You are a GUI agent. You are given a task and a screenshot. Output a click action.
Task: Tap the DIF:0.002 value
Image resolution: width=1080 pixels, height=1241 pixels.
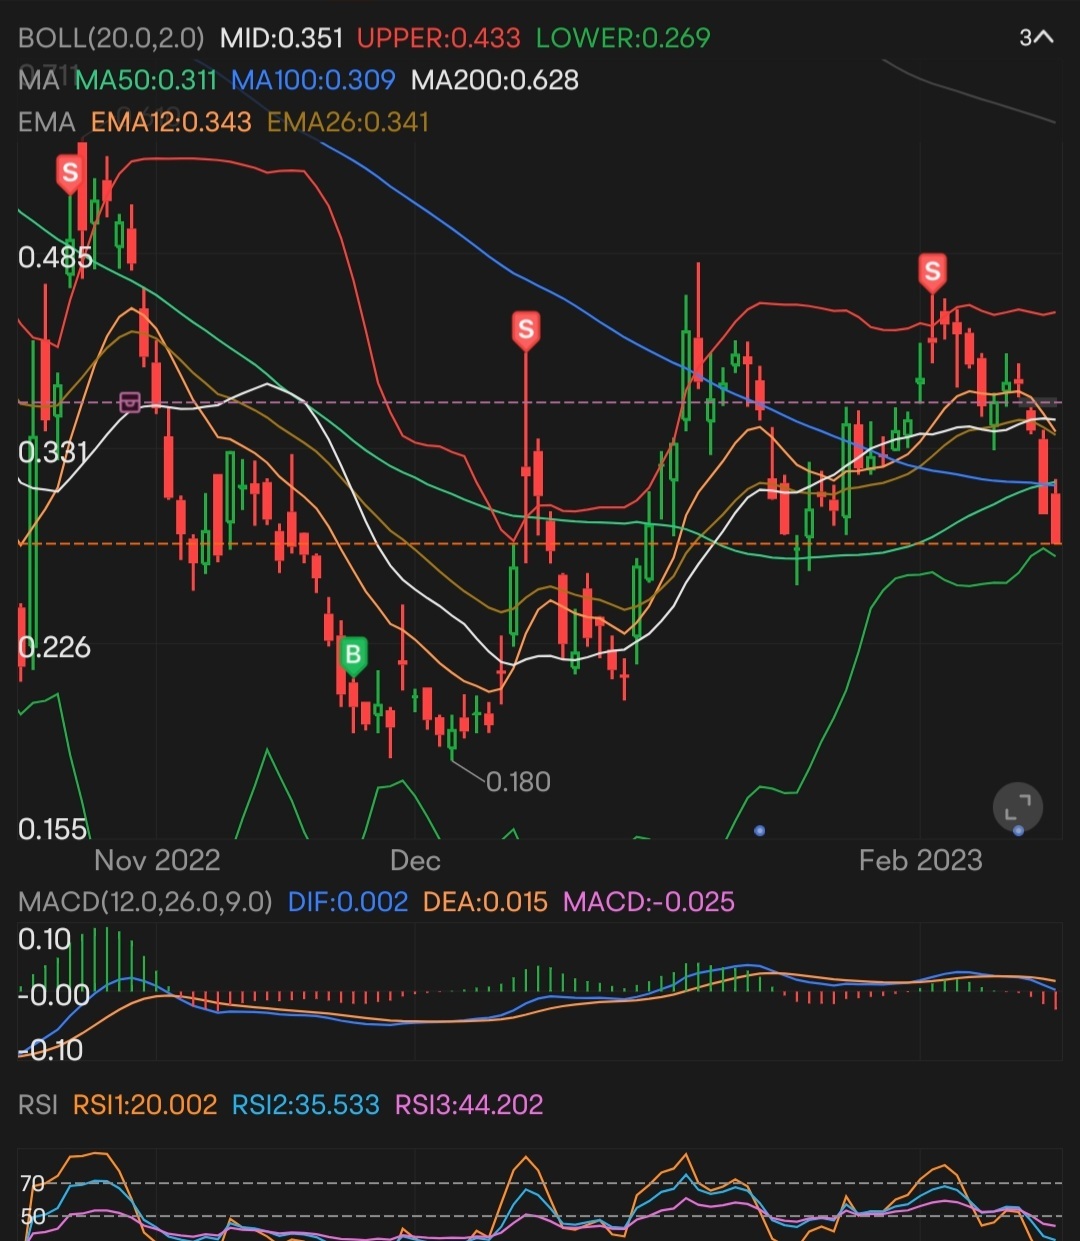[x=348, y=902]
